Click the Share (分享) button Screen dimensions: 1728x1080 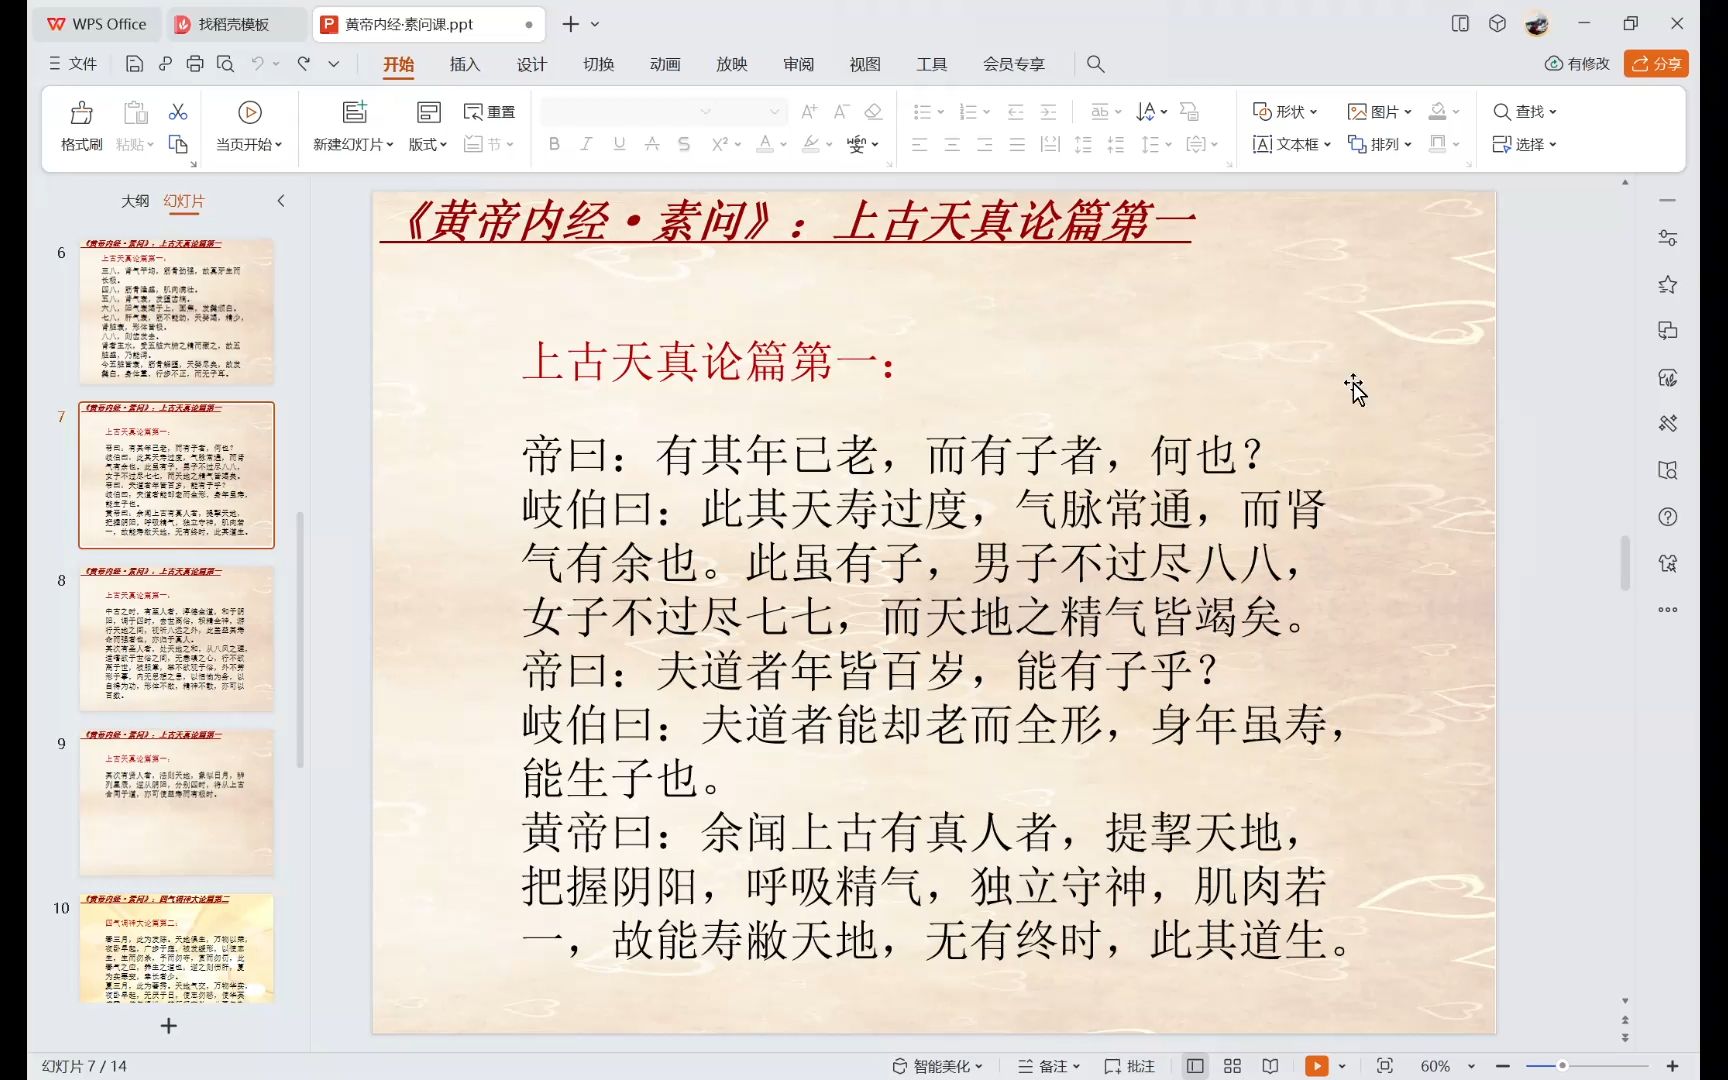pos(1656,64)
